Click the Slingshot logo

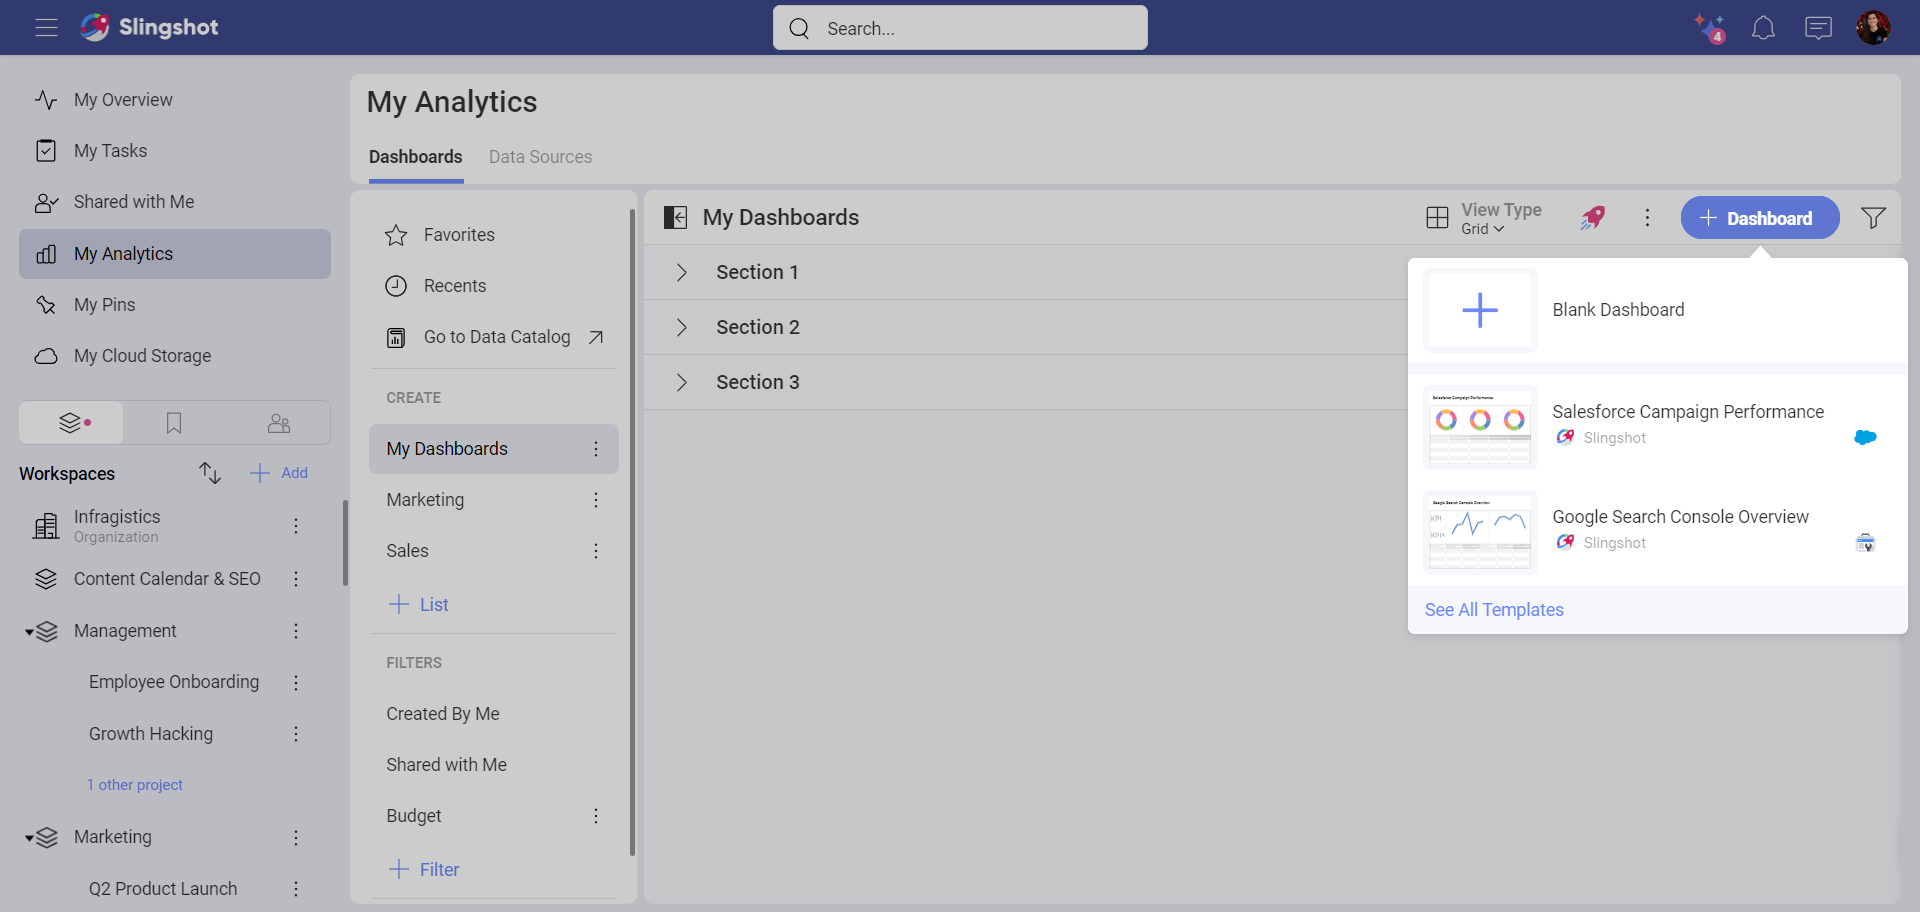pos(150,27)
